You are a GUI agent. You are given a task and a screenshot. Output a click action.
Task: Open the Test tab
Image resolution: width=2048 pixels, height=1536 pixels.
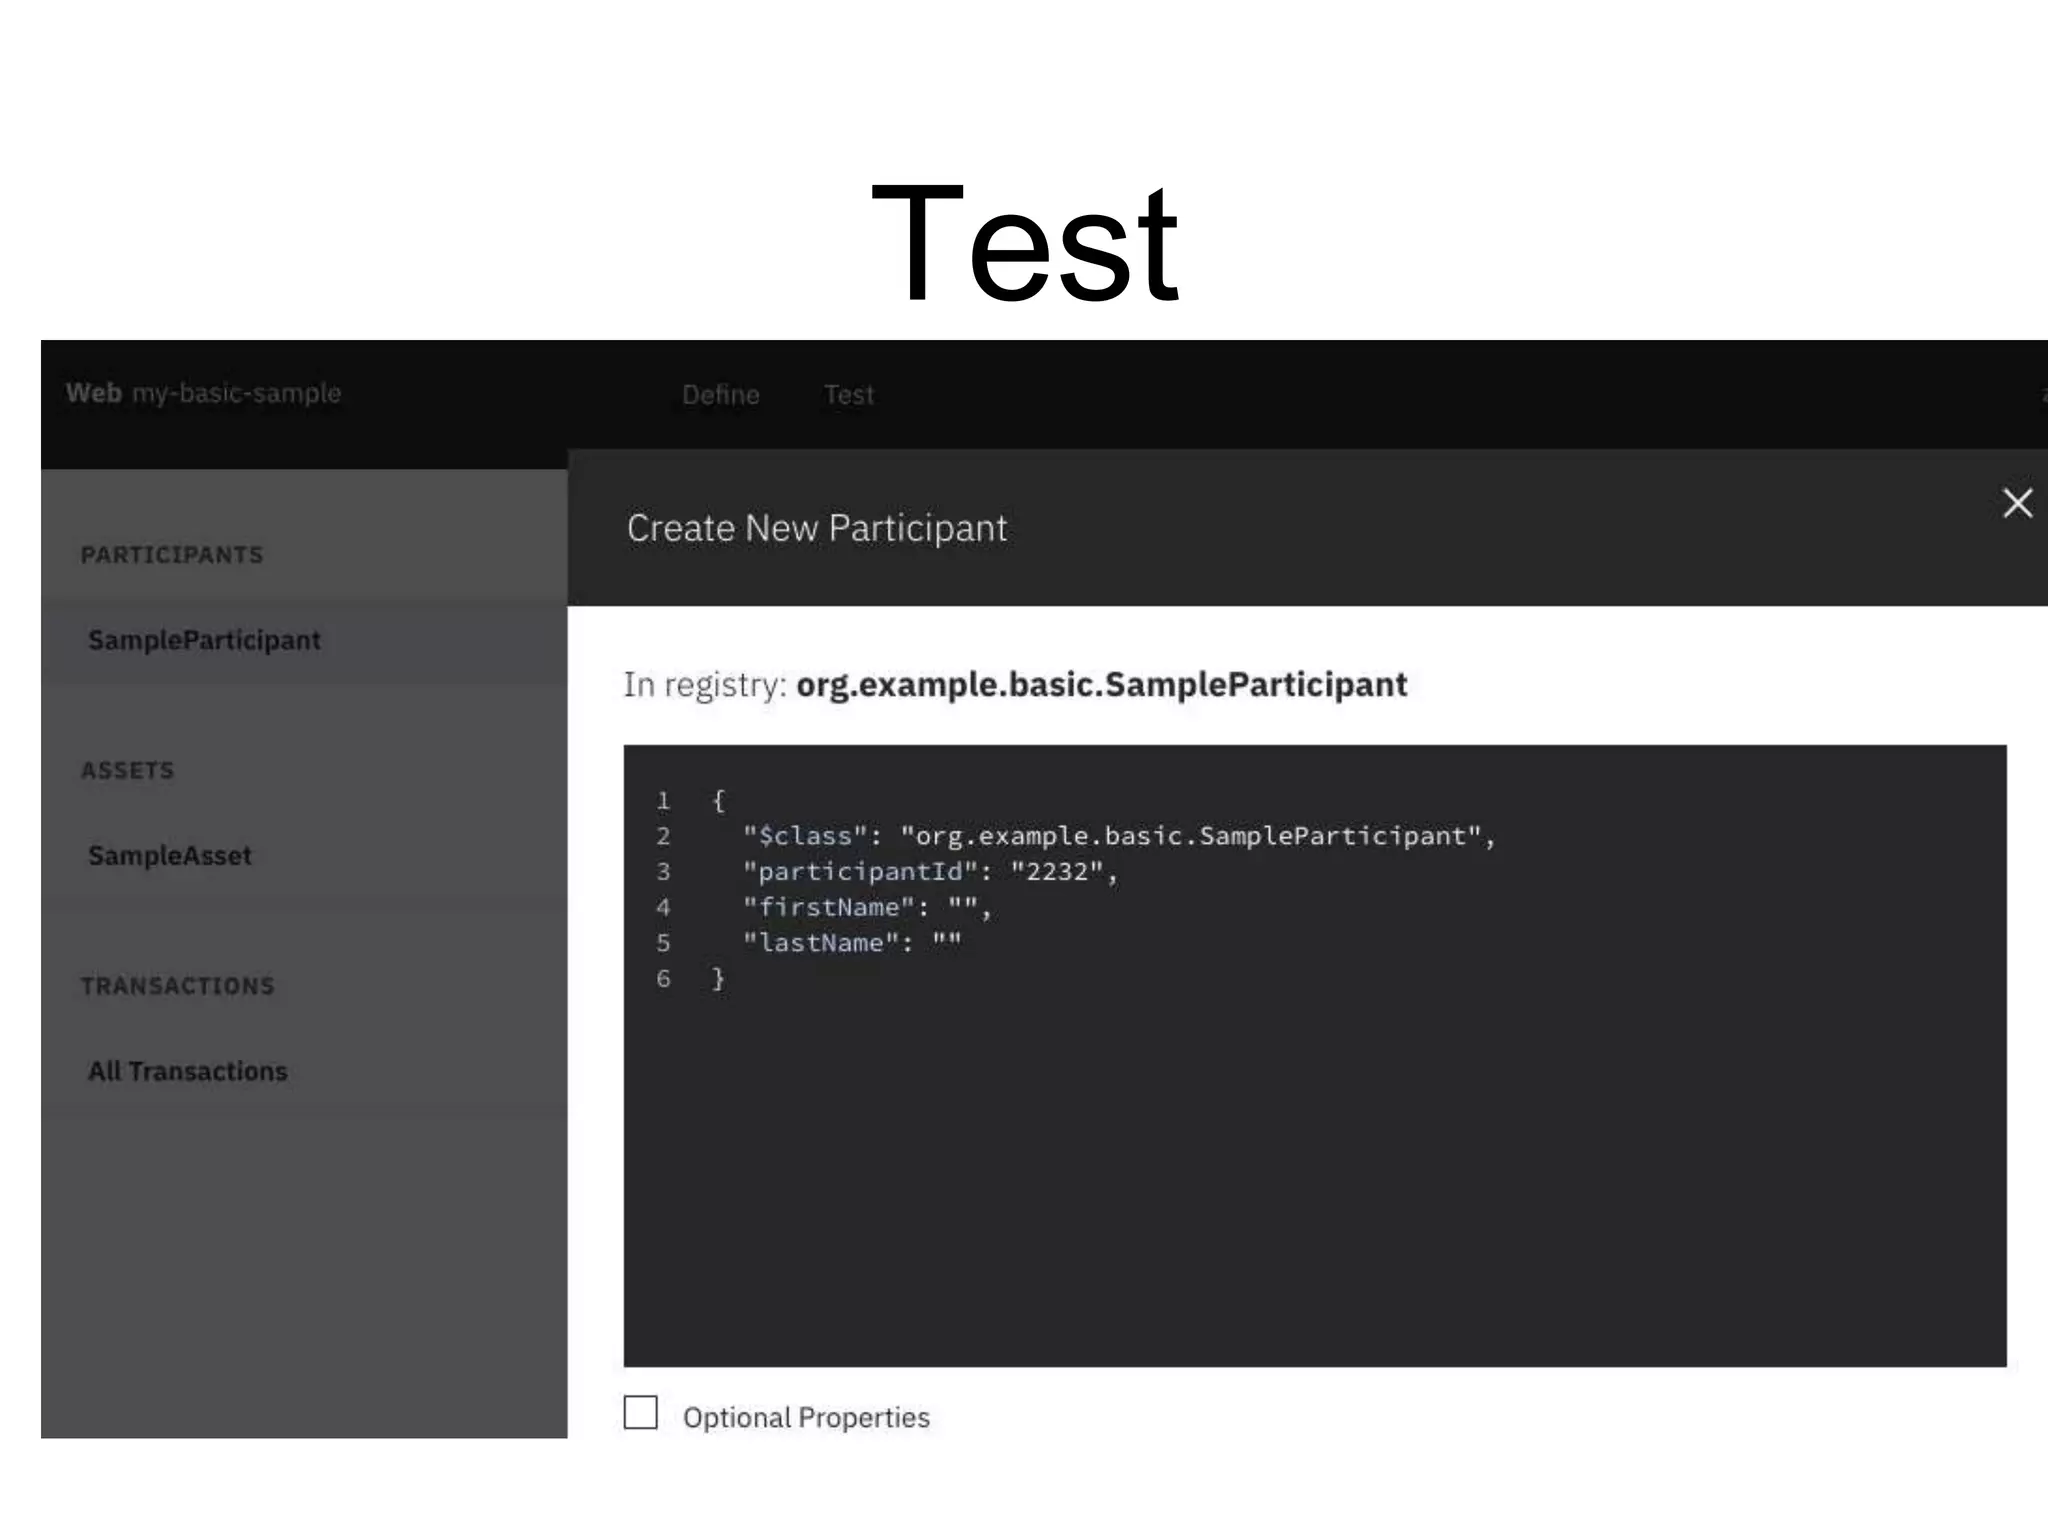click(849, 395)
